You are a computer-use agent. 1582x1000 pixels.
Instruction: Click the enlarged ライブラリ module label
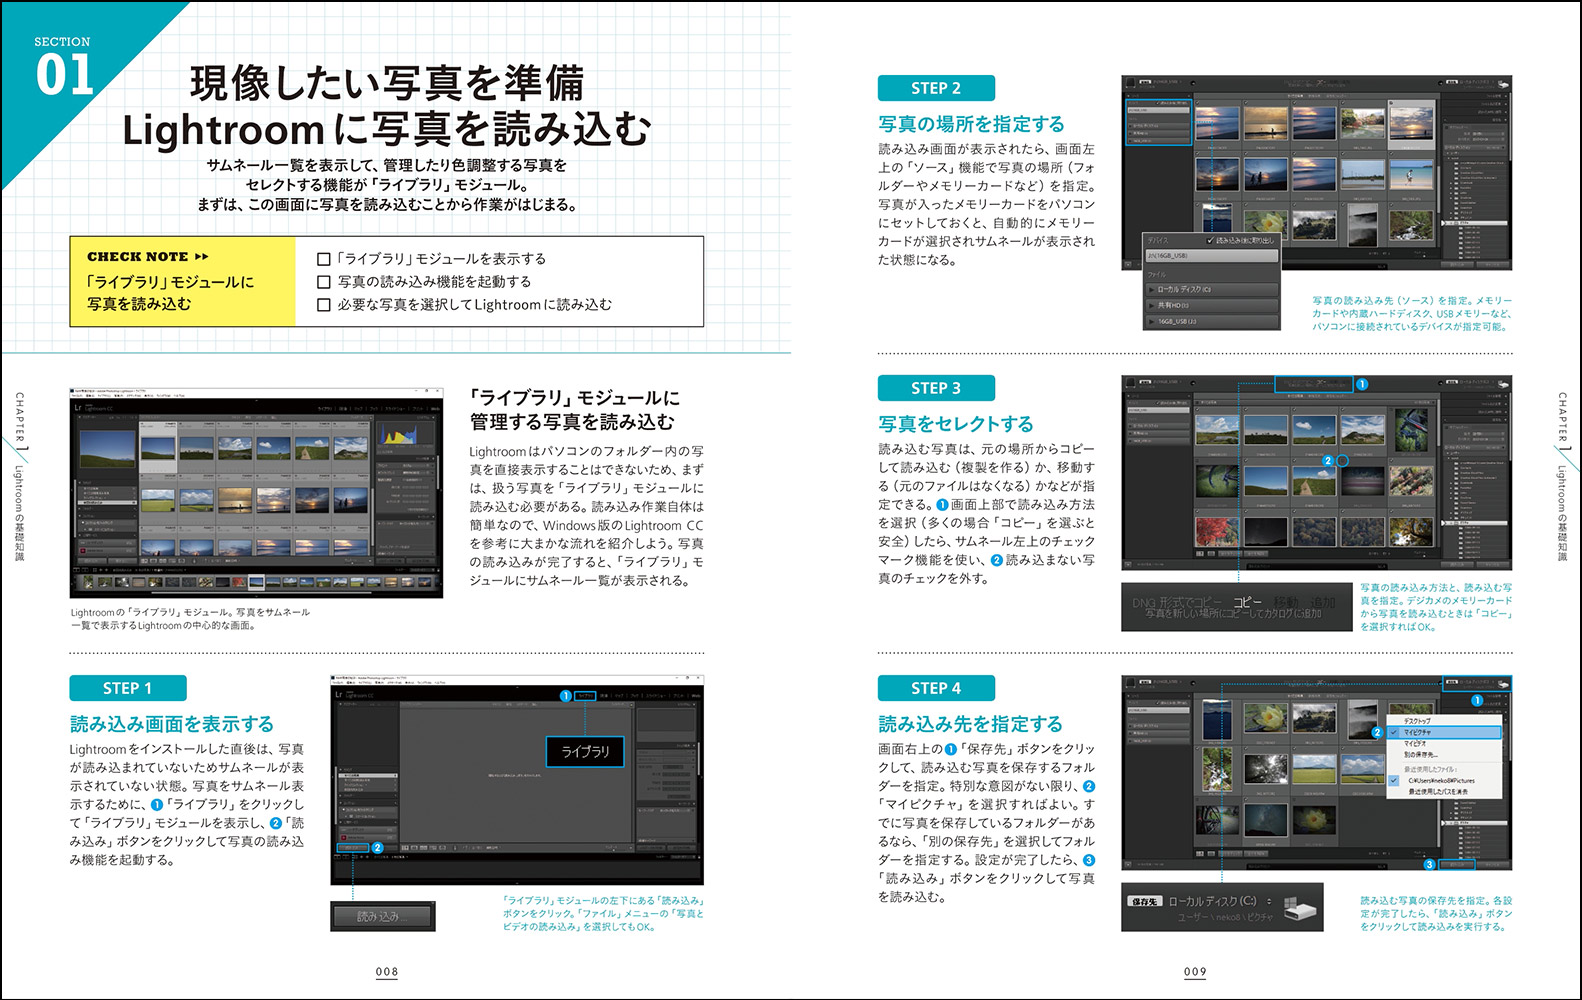585,751
